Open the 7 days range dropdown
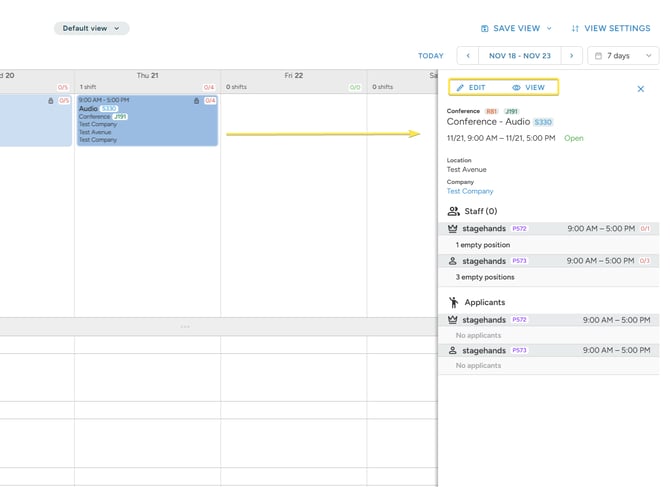The image size is (670, 487). (x=623, y=56)
